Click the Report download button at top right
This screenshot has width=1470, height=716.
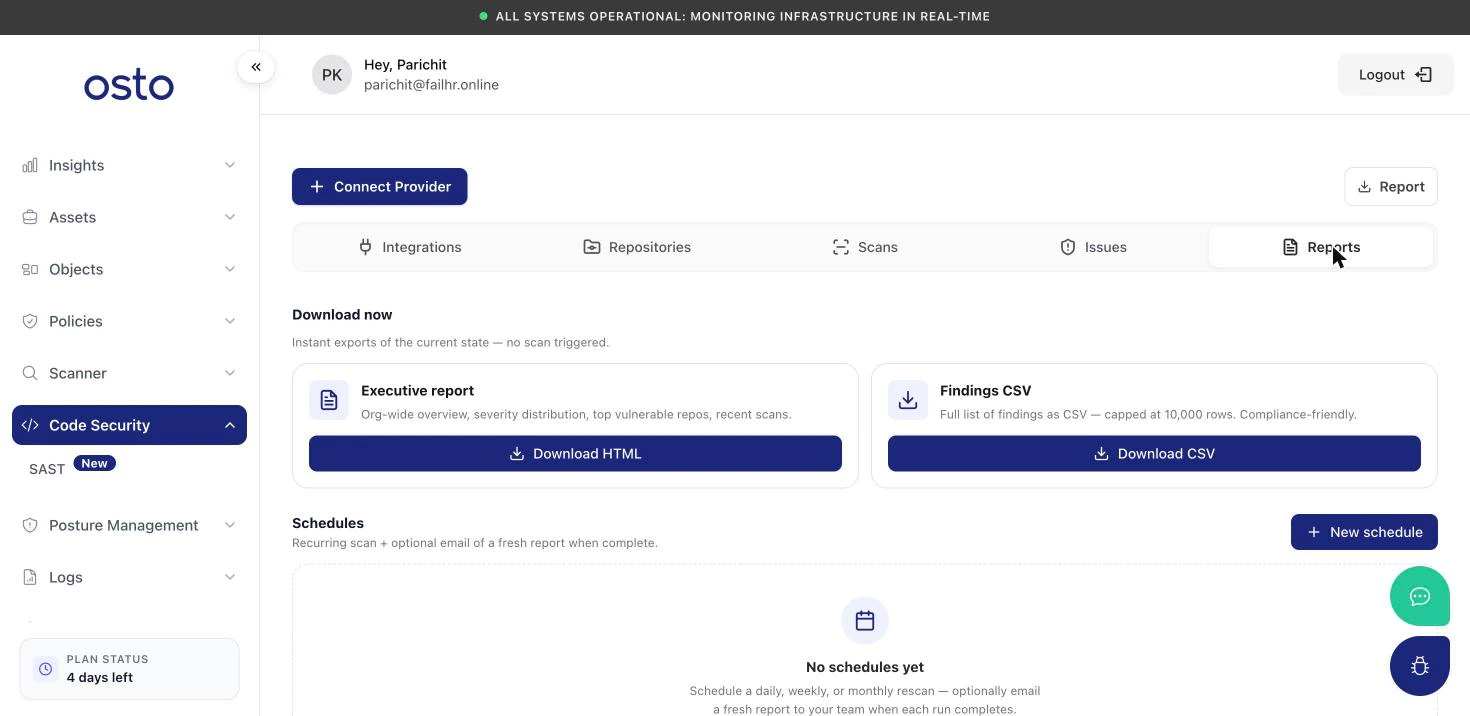pos(1391,187)
